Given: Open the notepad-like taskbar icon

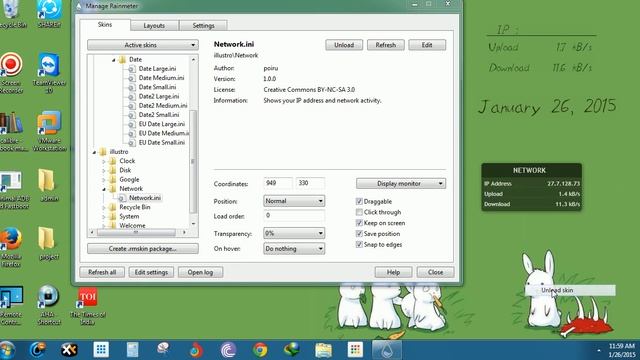Looking at the screenshot, I should click(x=133, y=350).
